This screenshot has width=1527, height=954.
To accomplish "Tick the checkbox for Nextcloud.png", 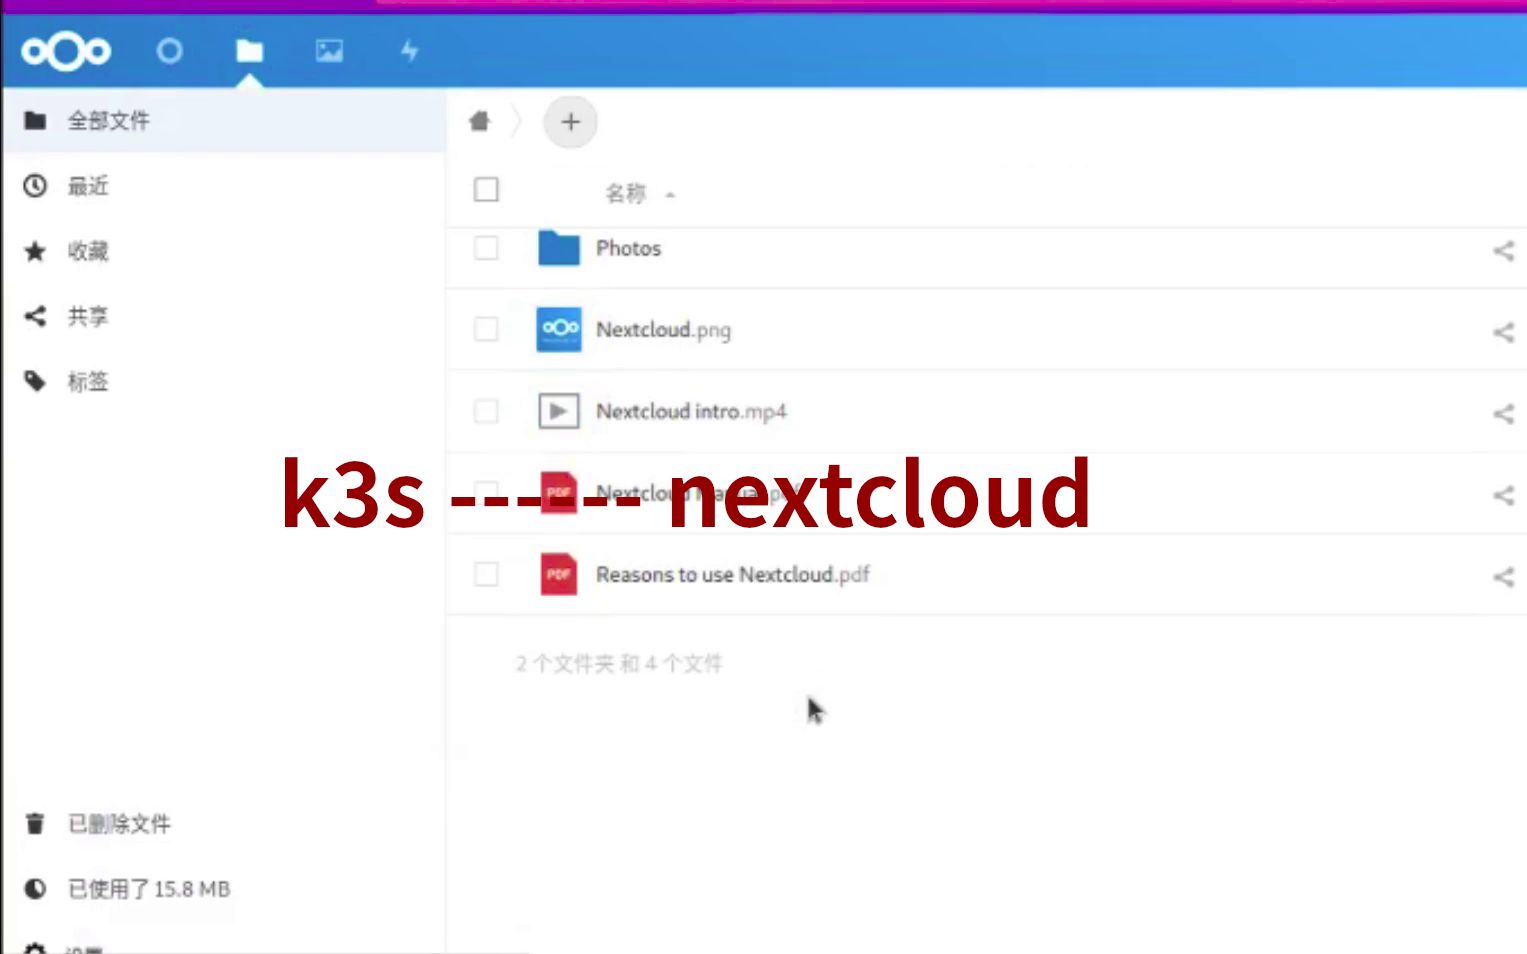I will tap(486, 329).
